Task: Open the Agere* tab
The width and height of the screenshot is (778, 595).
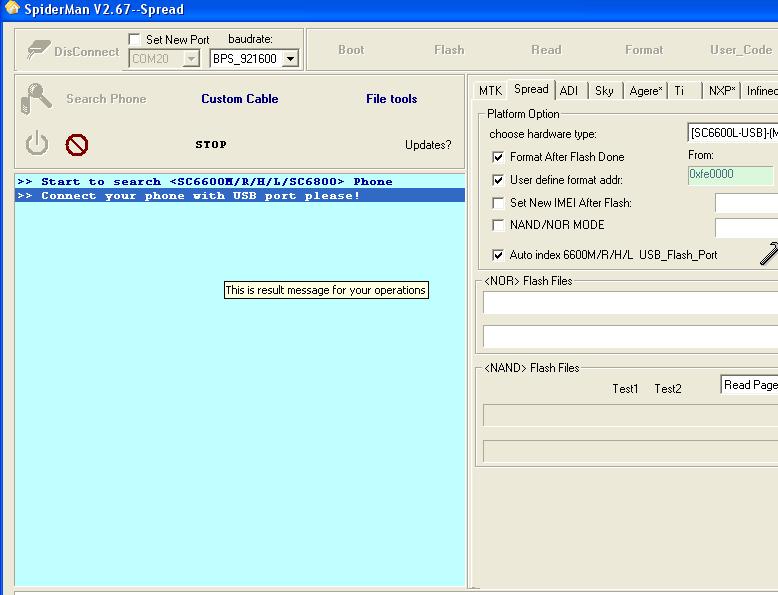Action: (646, 91)
